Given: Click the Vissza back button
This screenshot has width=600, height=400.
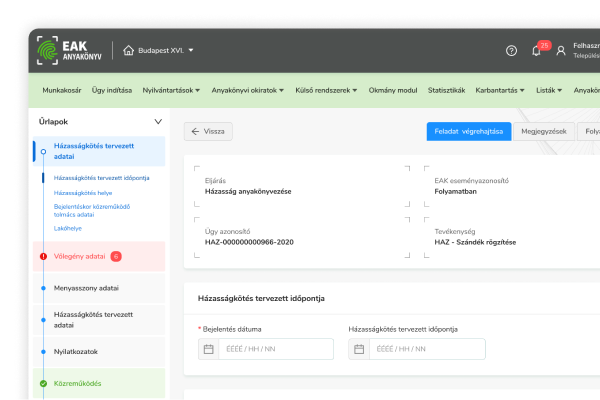Looking at the screenshot, I should pyautogui.click(x=208, y=131).
